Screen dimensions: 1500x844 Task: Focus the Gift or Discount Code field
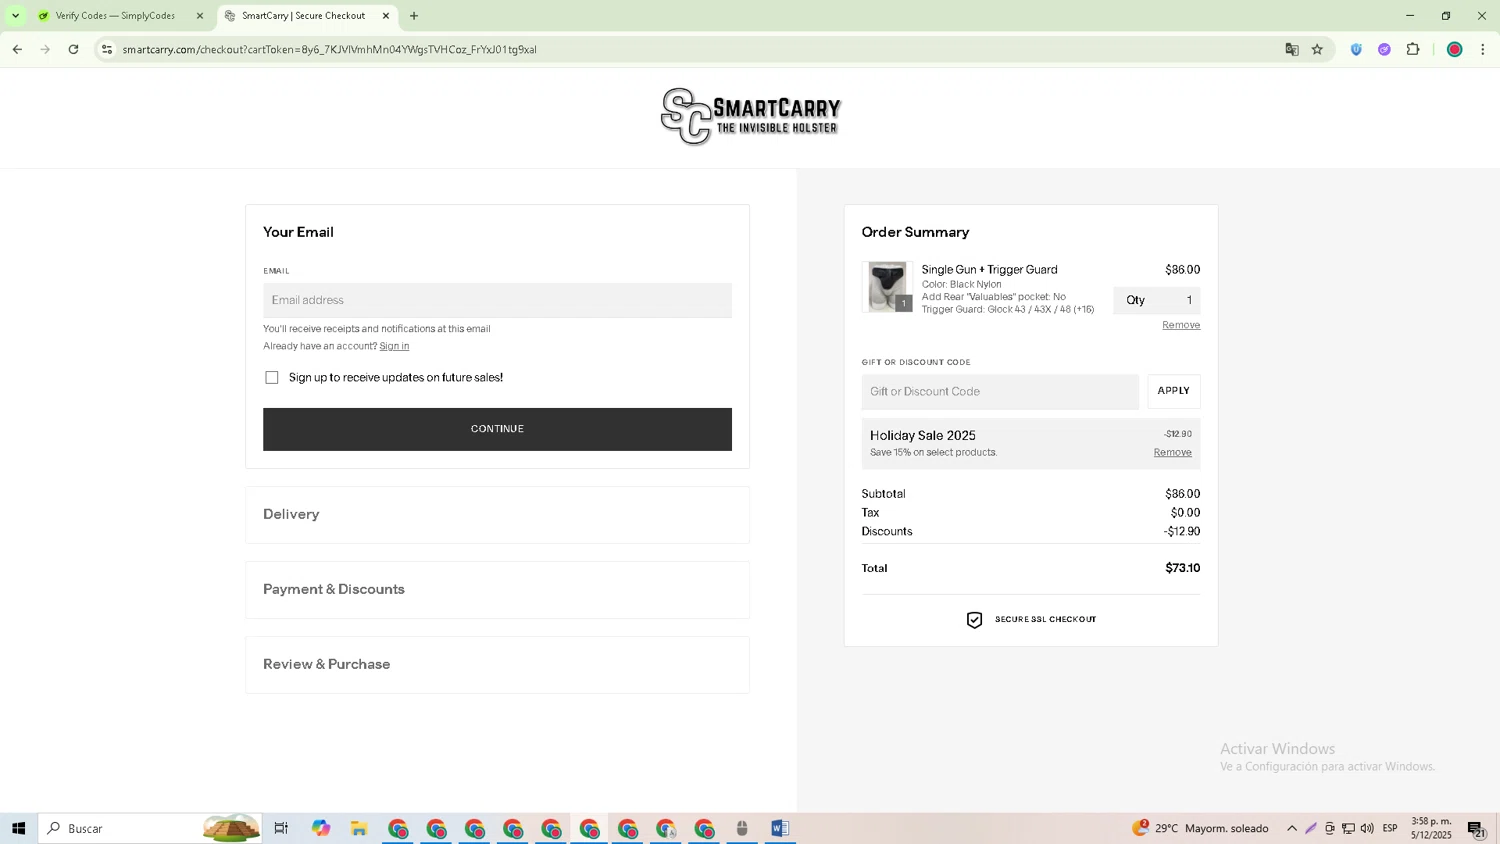coord(1000,392)
